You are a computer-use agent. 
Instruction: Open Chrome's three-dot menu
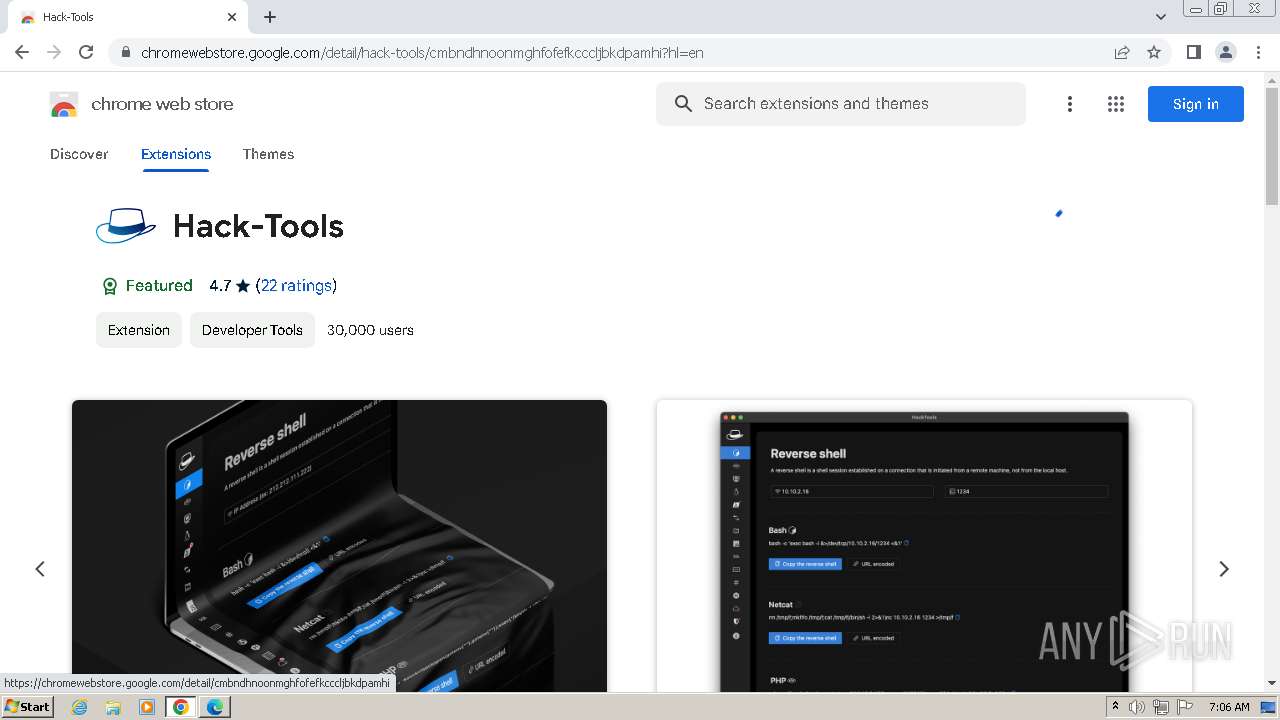pos(1258,52)
